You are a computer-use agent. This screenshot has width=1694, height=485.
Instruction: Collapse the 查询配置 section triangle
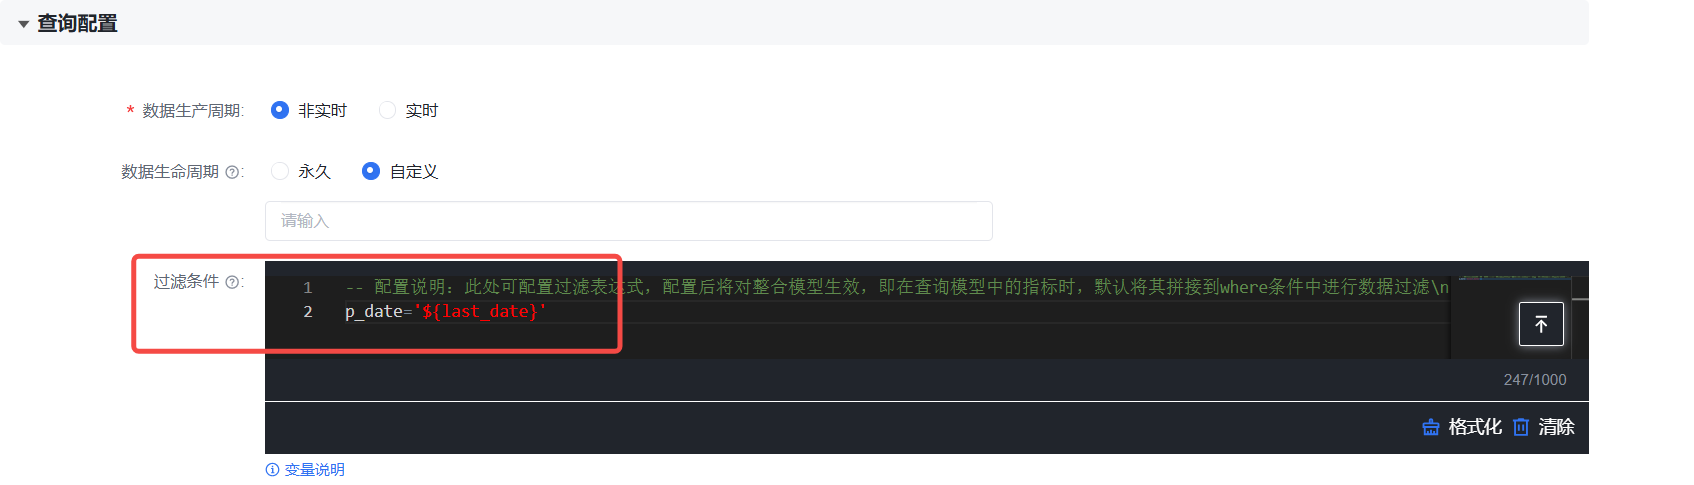click(x=23, y=24)
